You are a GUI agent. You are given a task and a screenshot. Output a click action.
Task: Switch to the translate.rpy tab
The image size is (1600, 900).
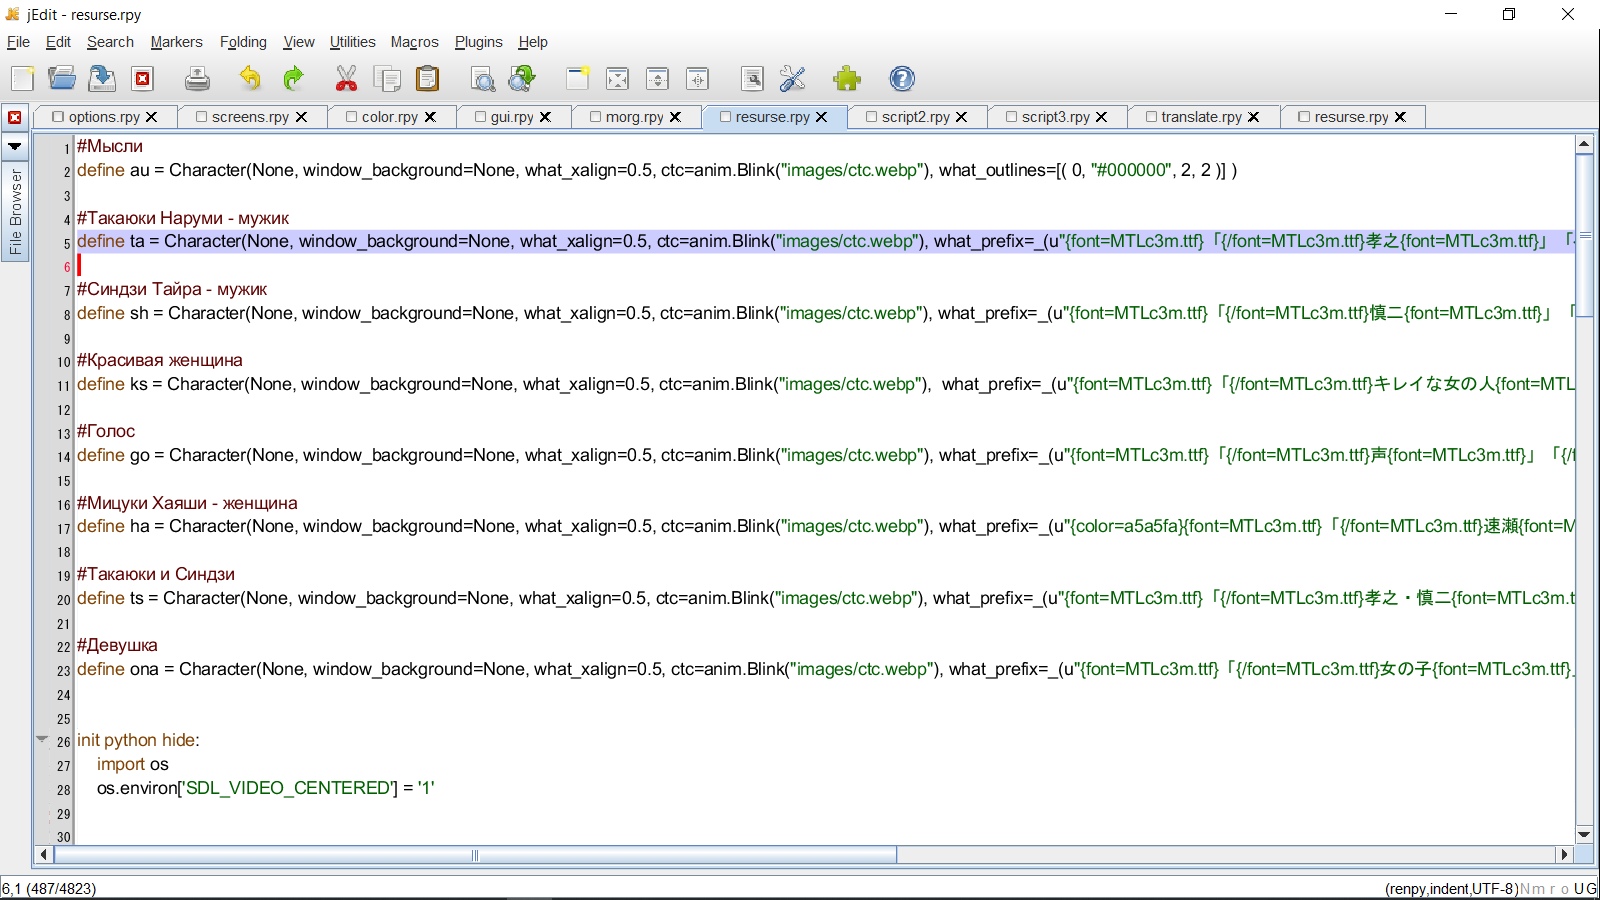click(1201, 117)
